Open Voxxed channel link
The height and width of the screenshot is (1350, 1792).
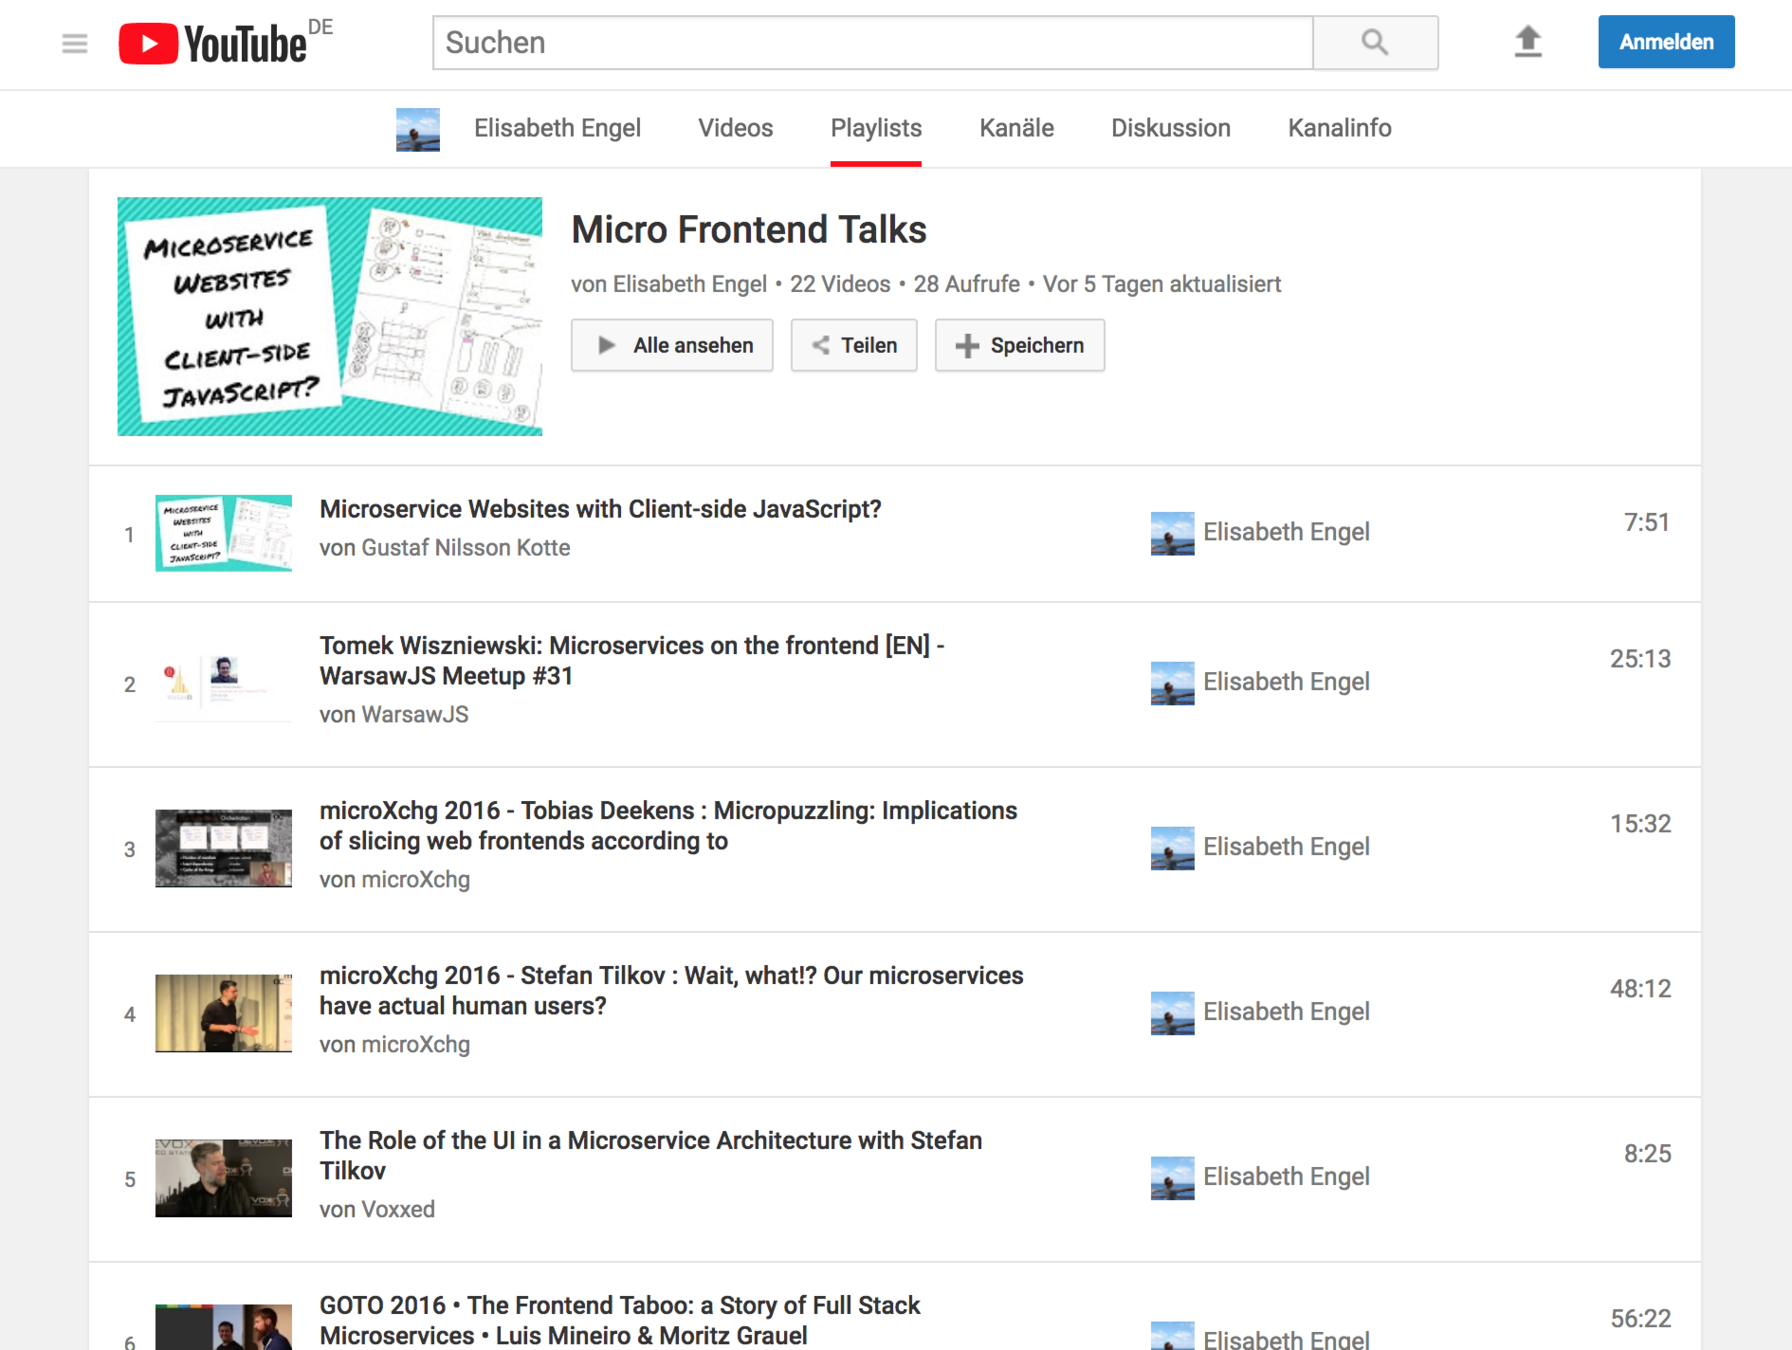398,1210
